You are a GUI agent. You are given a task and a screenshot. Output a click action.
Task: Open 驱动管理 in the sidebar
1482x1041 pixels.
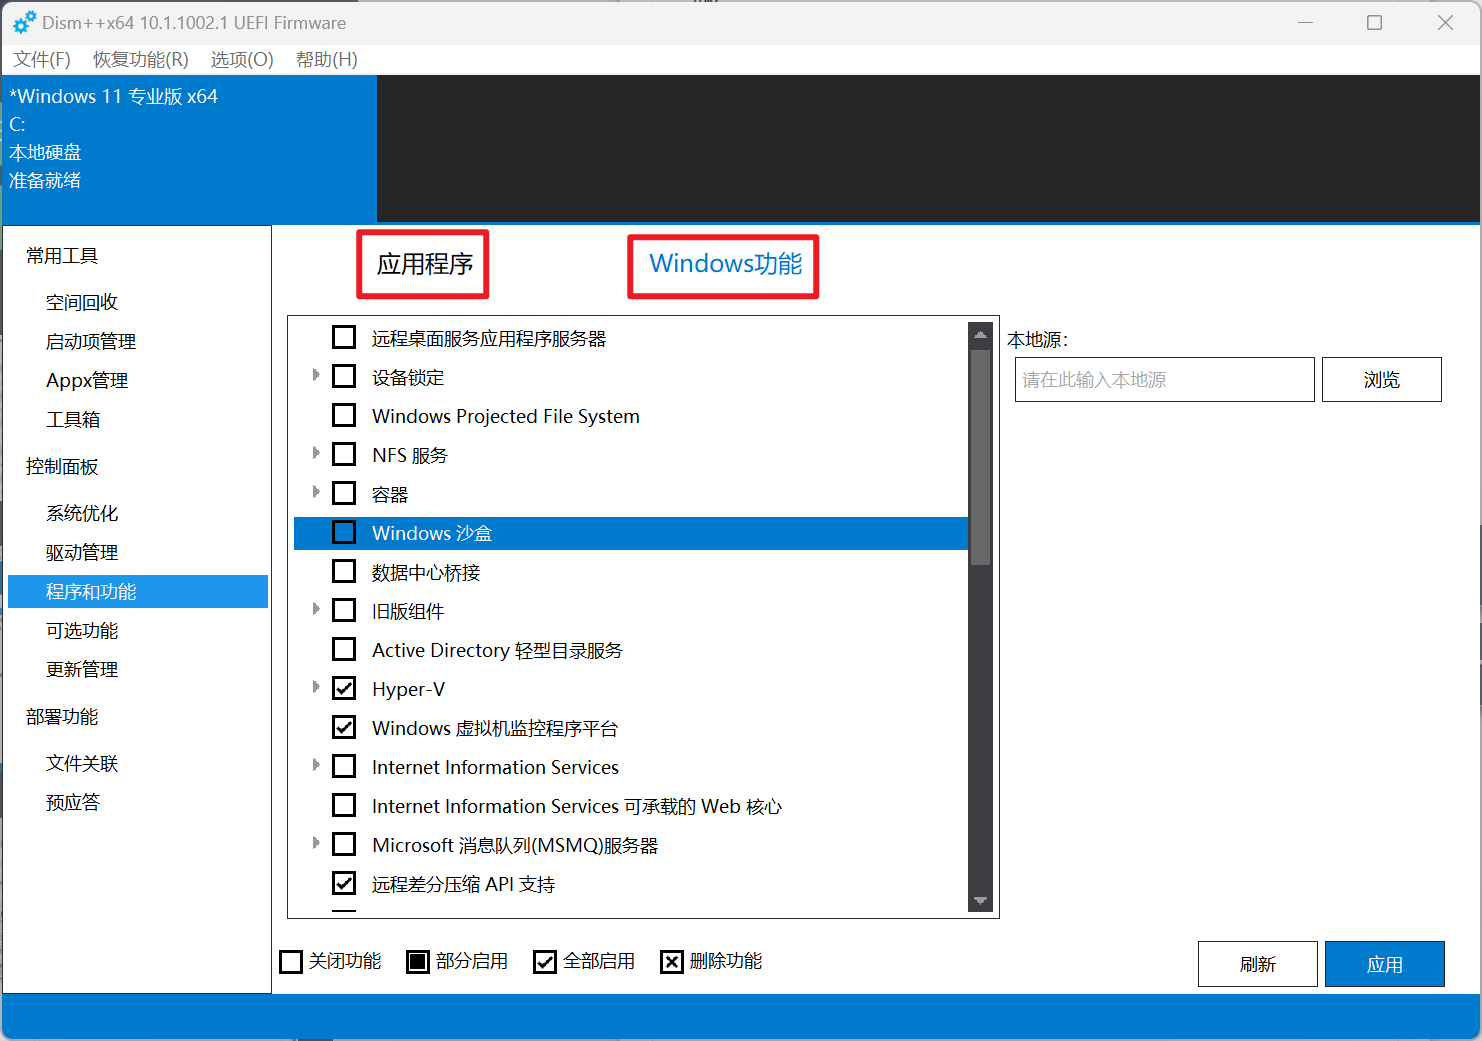point(82,552)
